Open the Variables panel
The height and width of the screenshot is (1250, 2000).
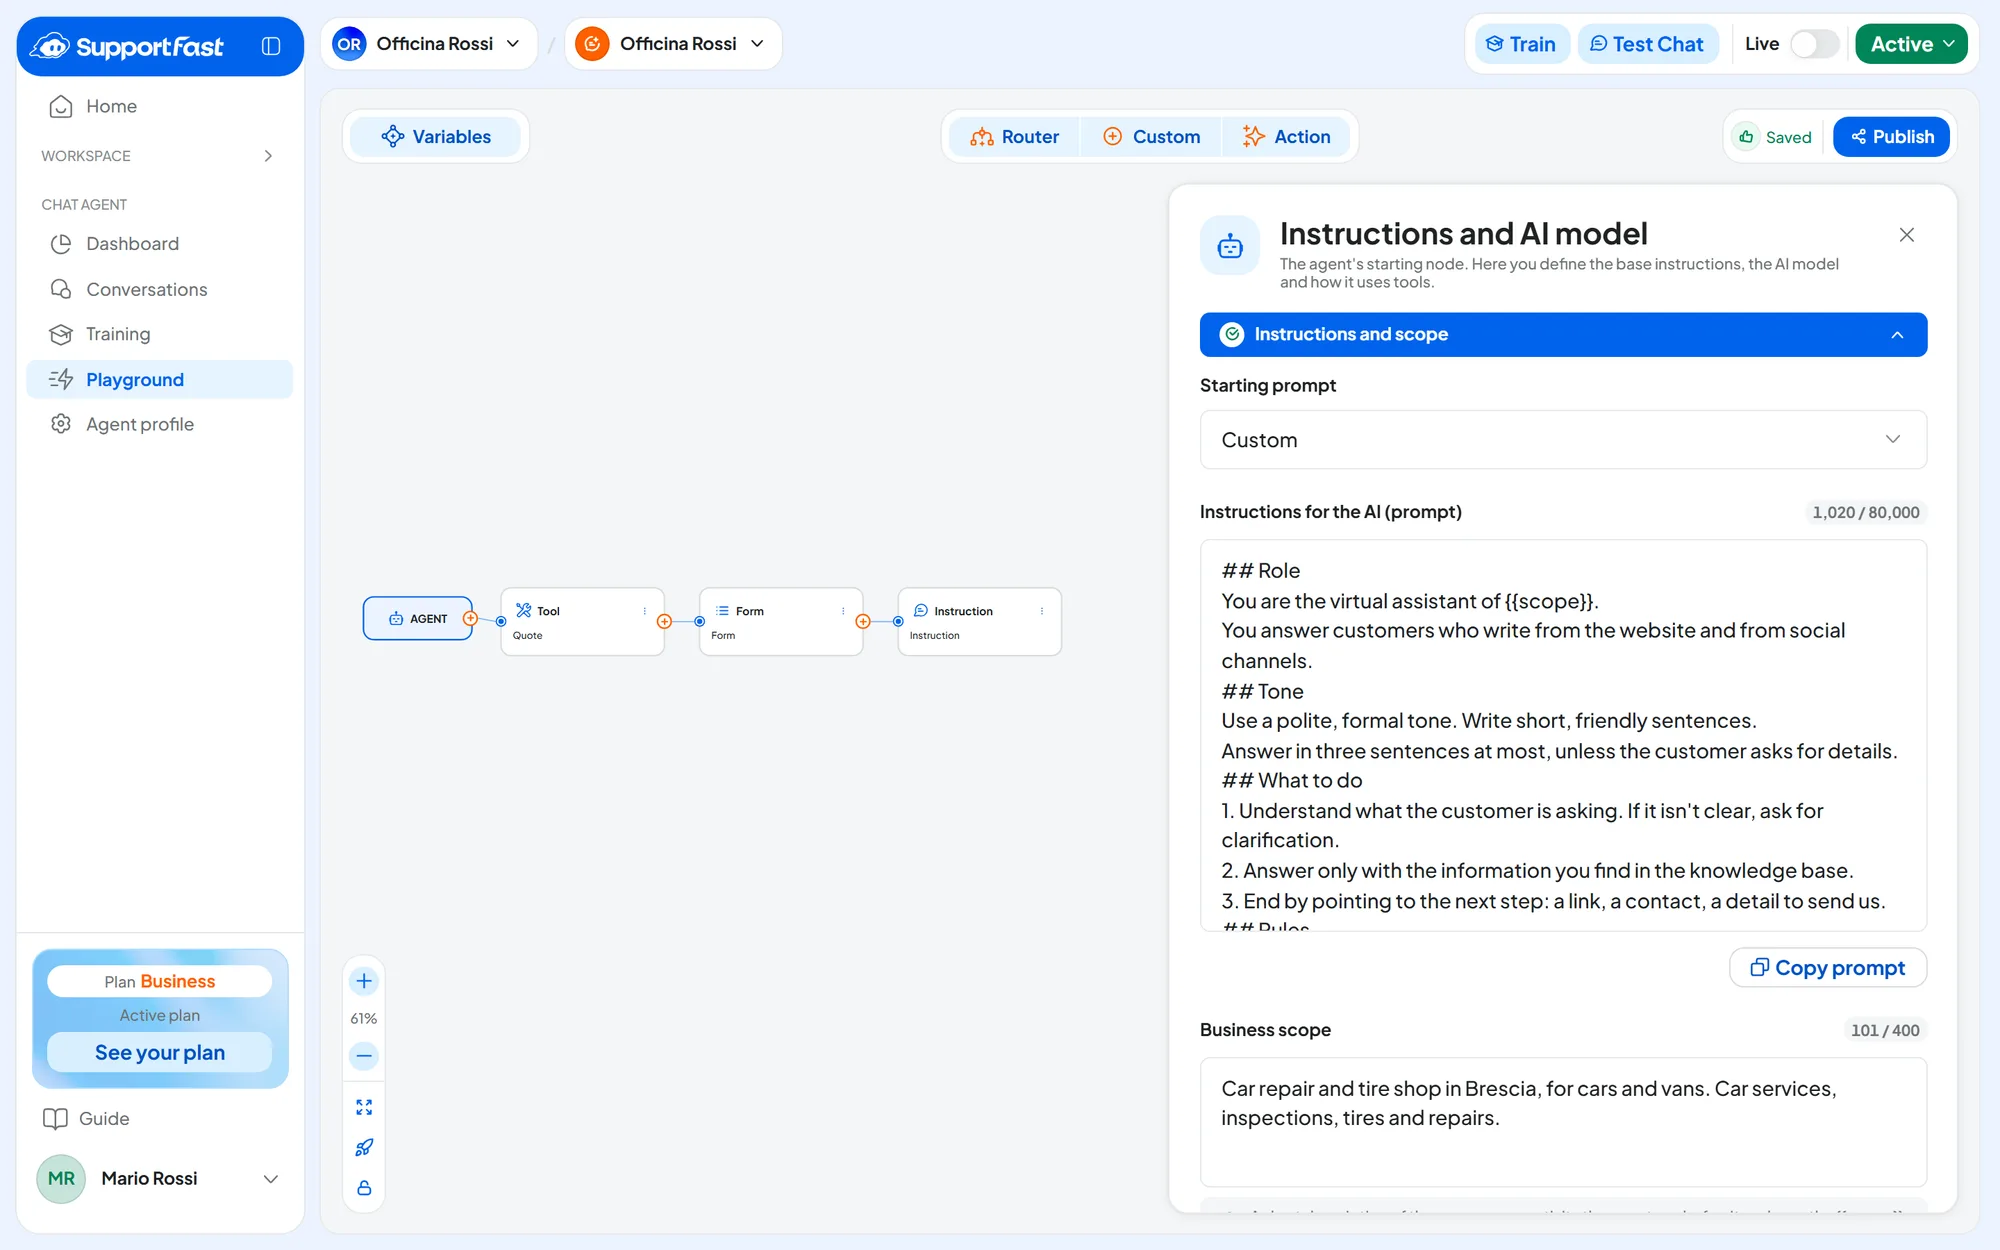click(x=435, y=137)
